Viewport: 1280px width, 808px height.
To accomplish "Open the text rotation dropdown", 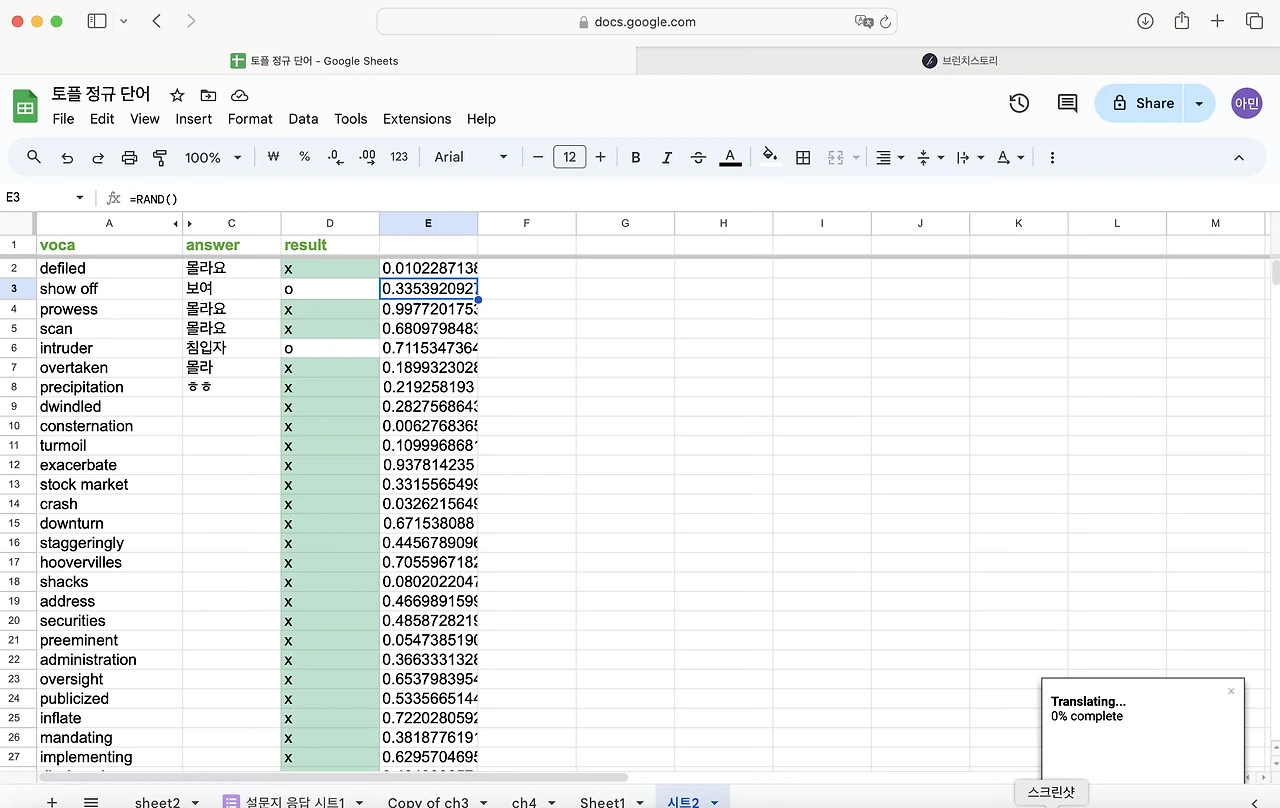I will pyautogui.click(x=1011, y=157).
